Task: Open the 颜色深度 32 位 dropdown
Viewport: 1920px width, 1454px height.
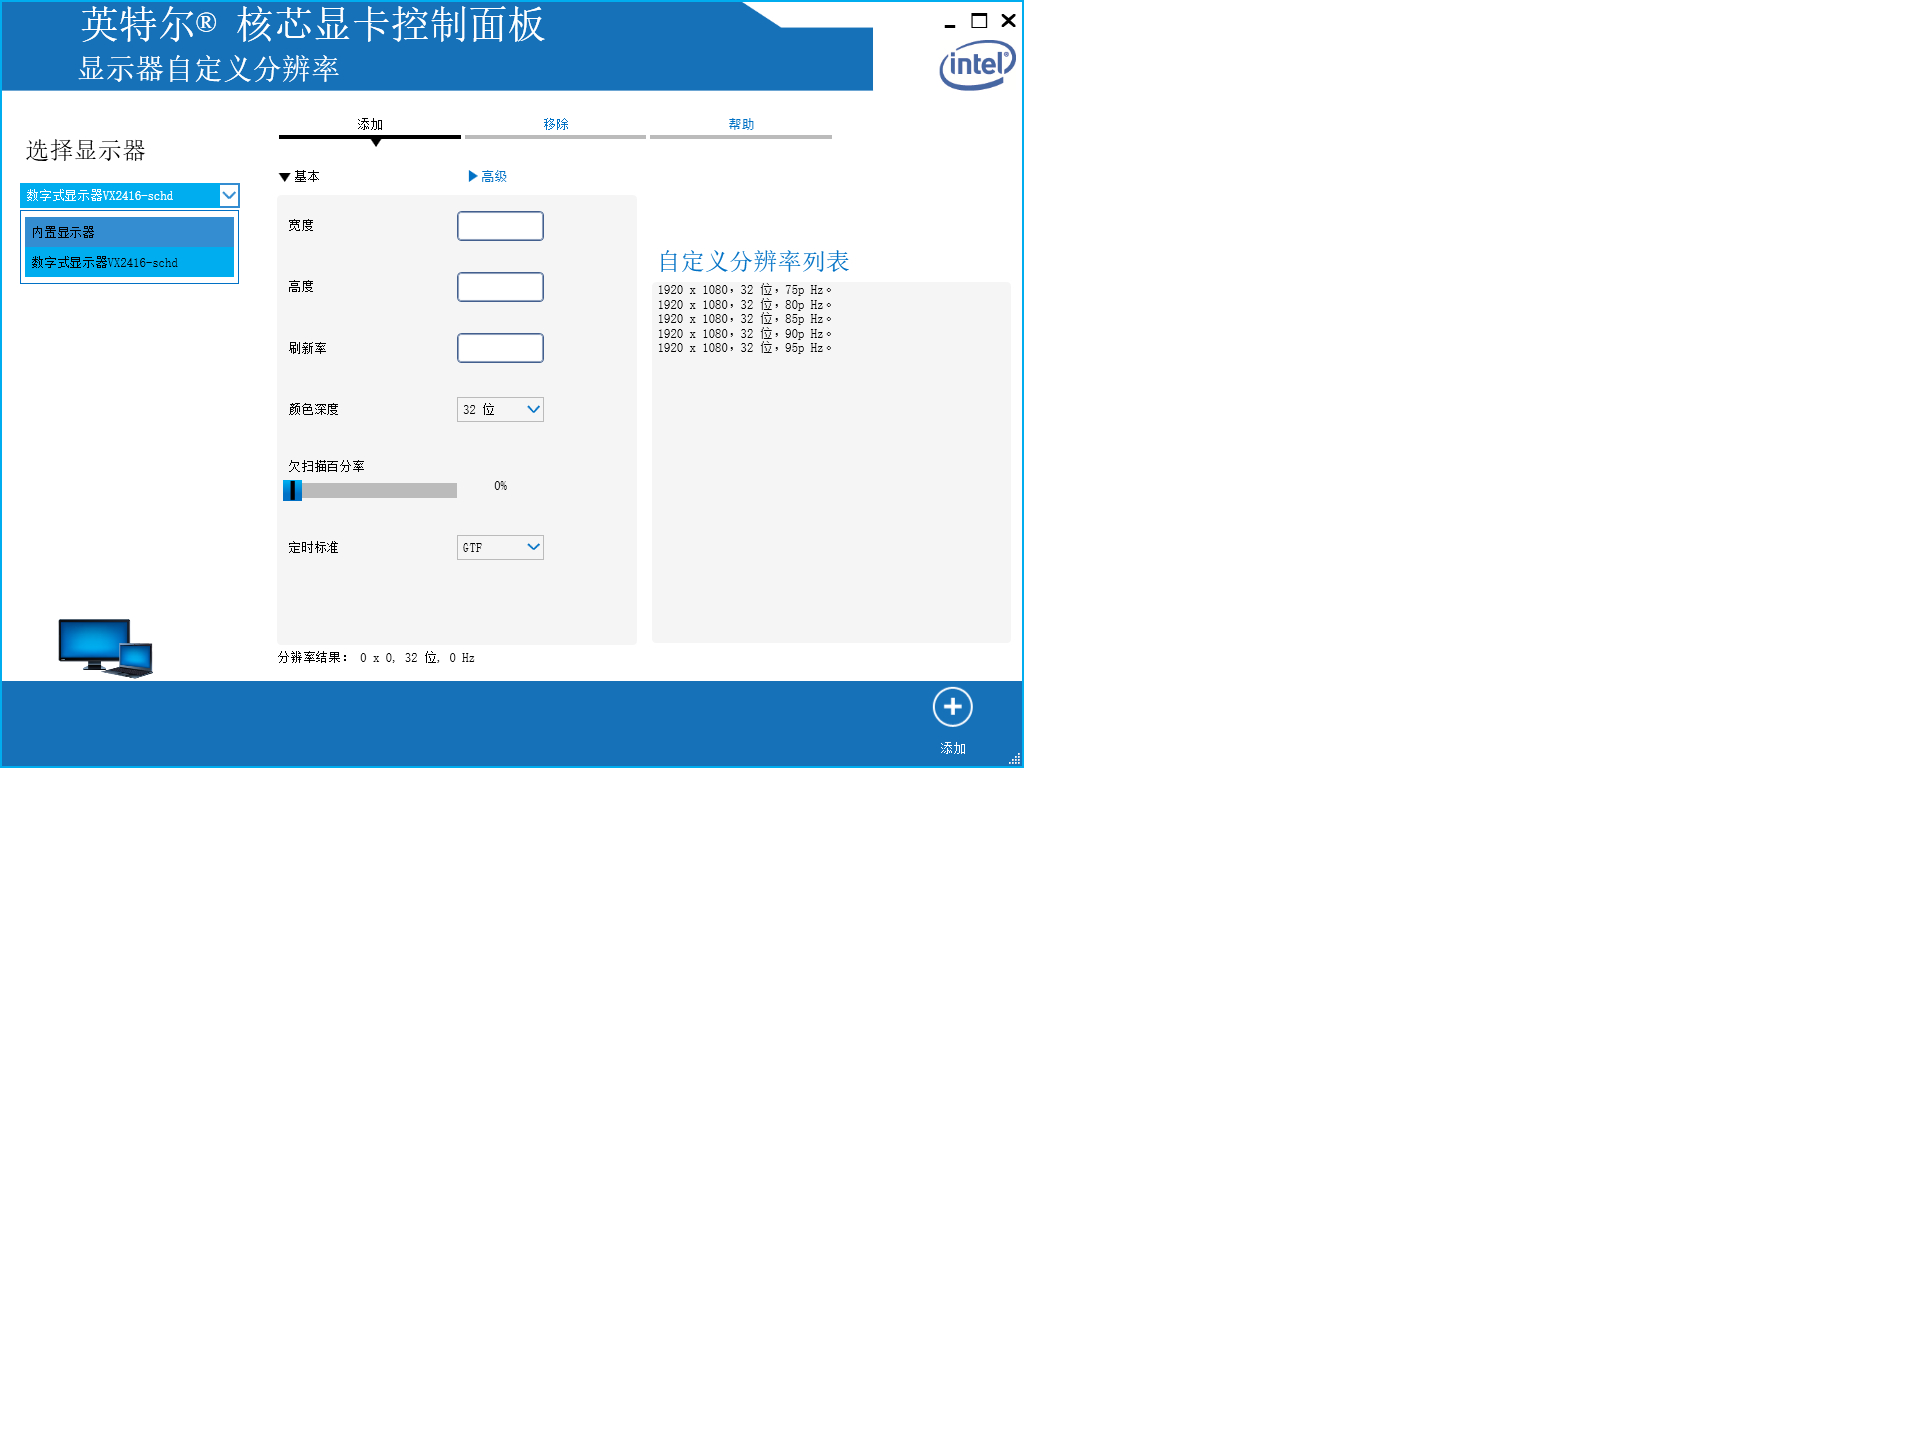Action: point(500,409)
